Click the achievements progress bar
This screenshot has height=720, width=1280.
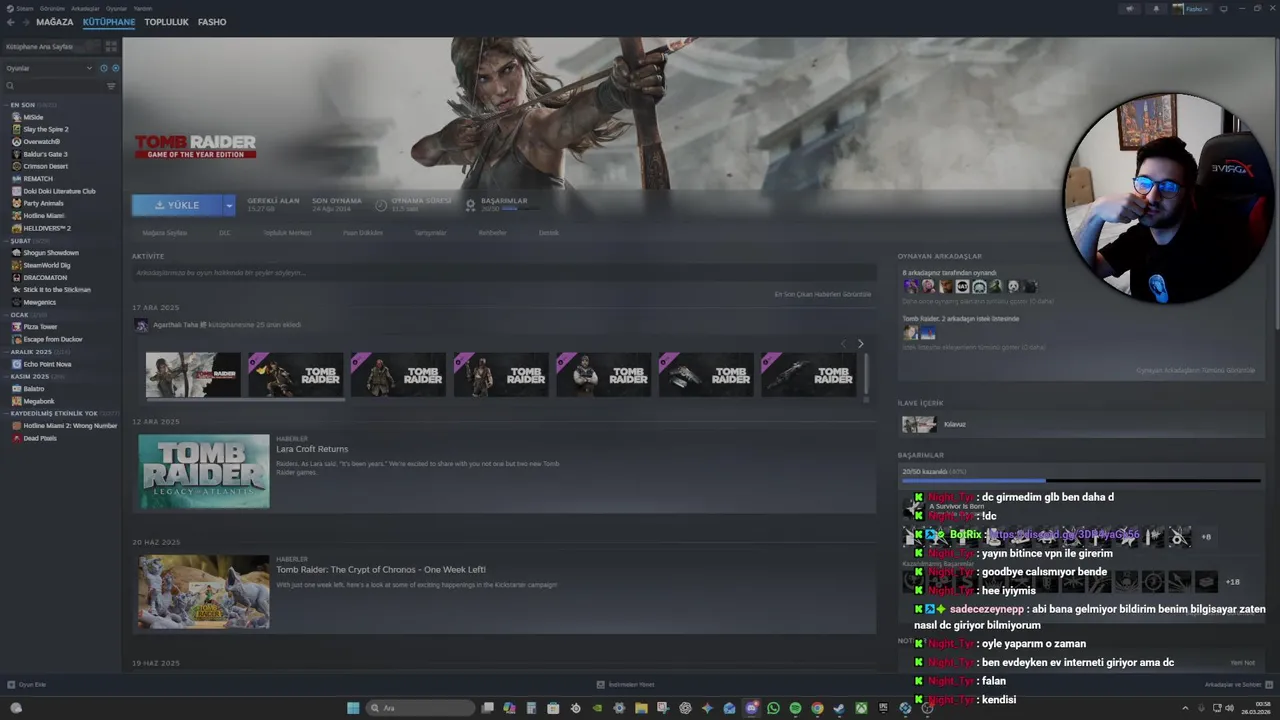pos(1081,480)
